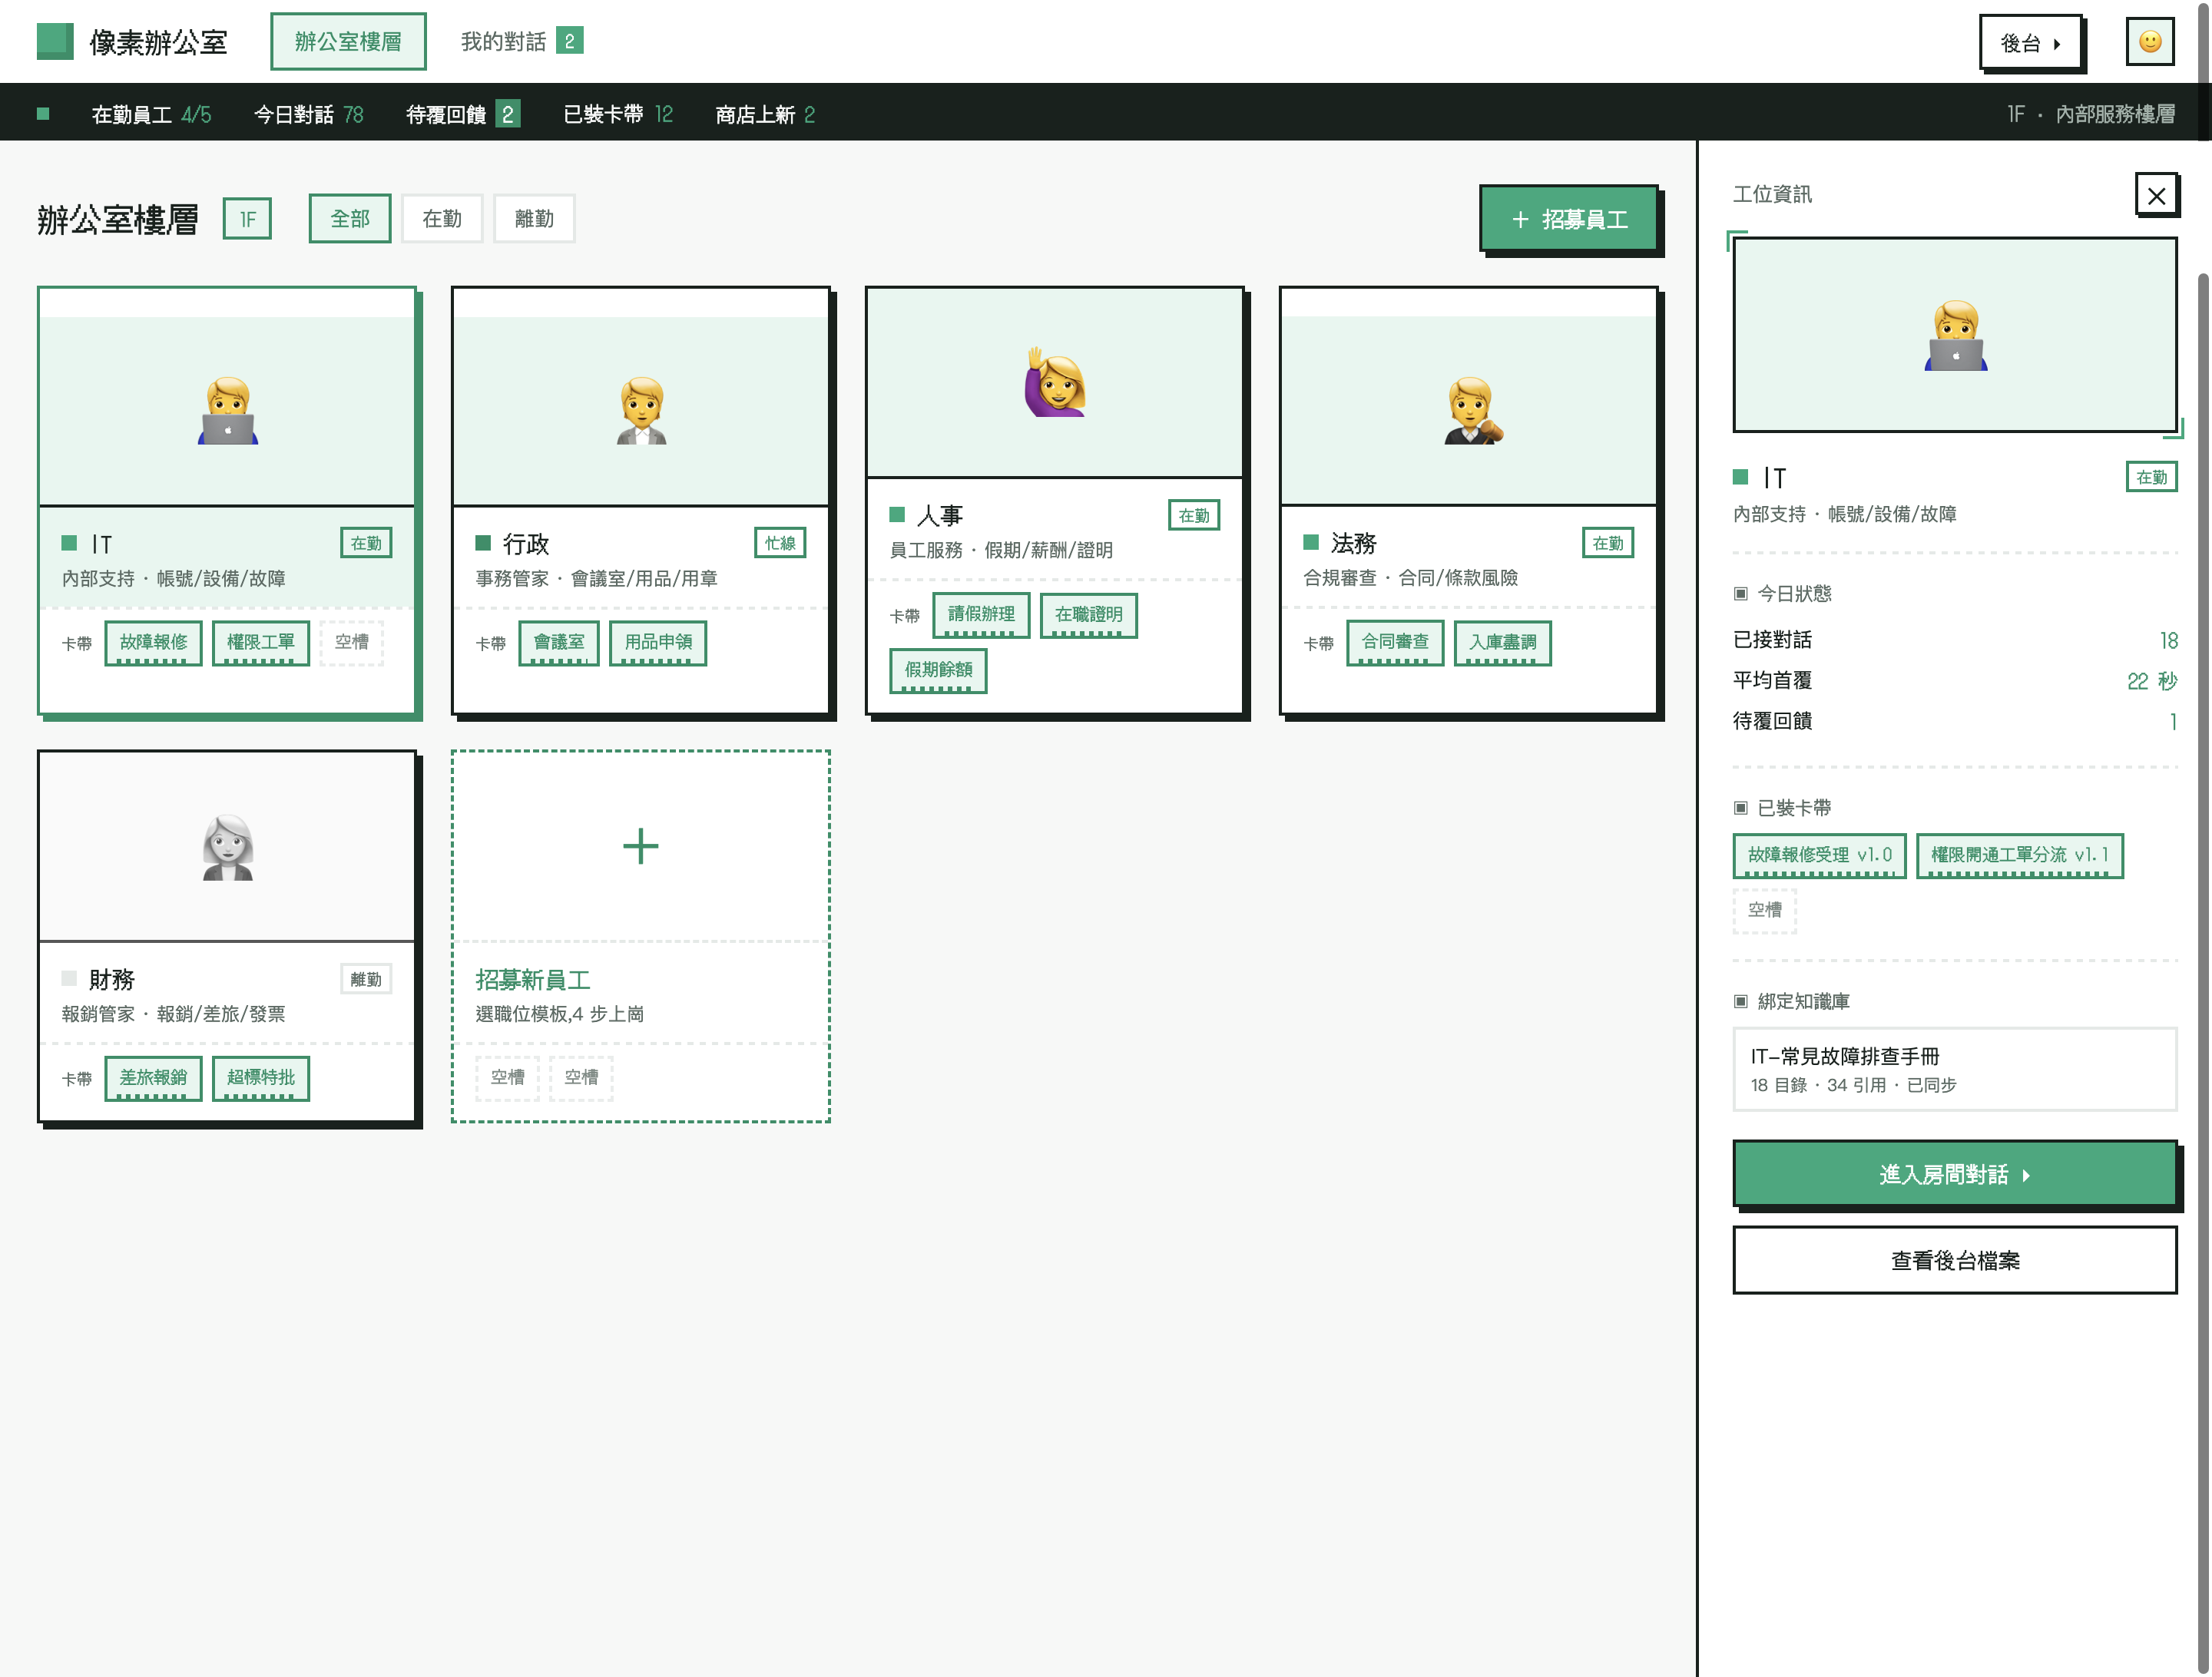Open the smiley face user avatar
Viewport: 2212px width, 1677px height.
2150,42
